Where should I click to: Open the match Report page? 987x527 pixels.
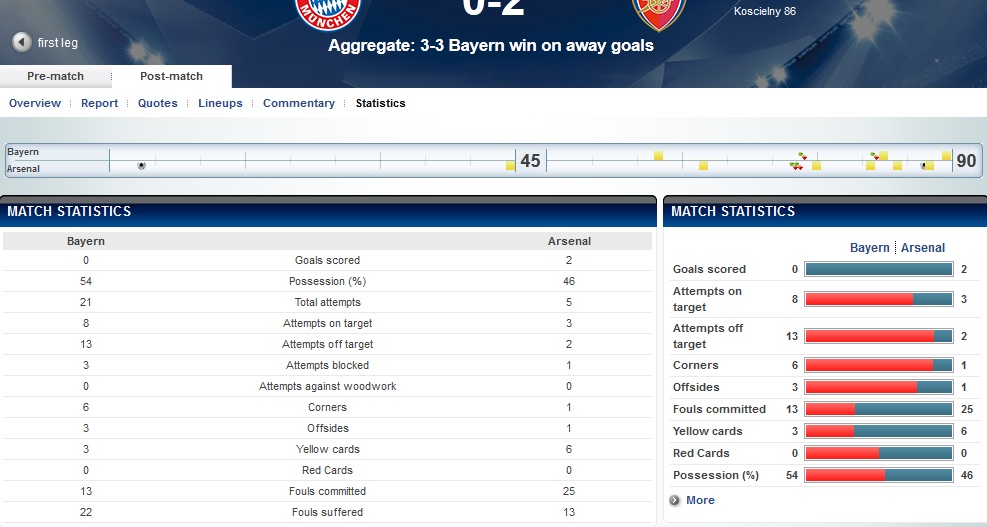click(99, 103)
